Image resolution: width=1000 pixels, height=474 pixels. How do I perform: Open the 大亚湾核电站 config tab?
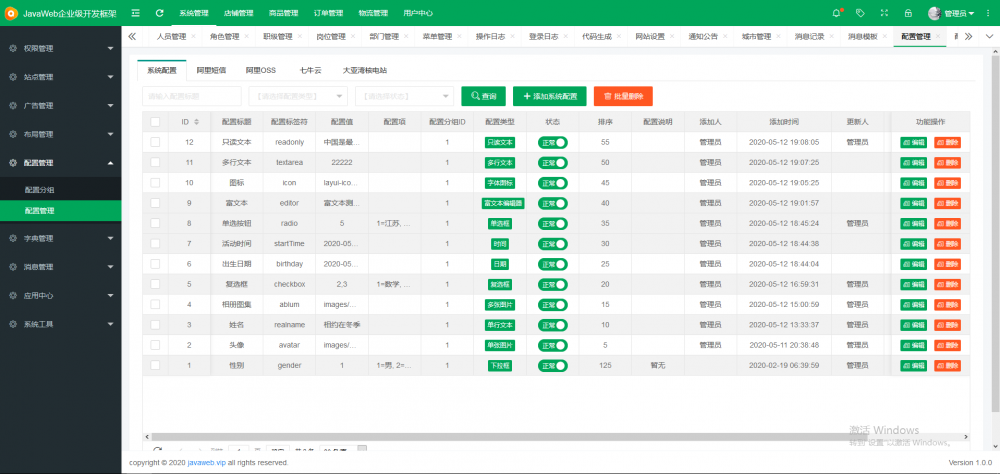pyautogui.click(x=365, y=71)
